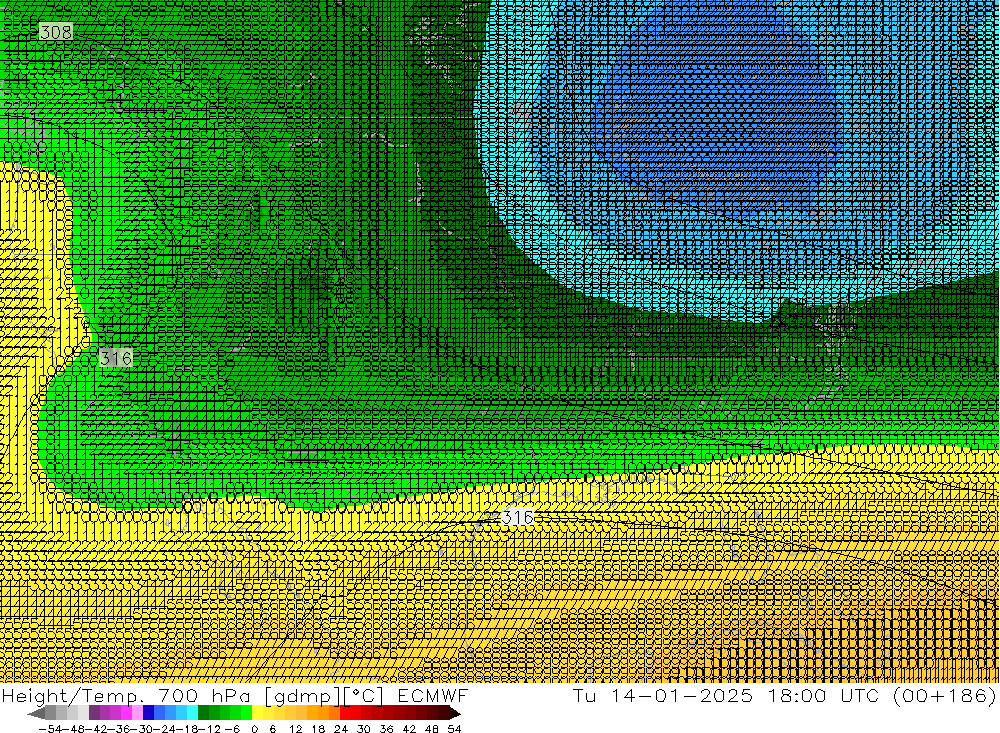Pick the darkest green legend swatch
Viewport: 1000px width, 733px height.
tap(203, 713)
